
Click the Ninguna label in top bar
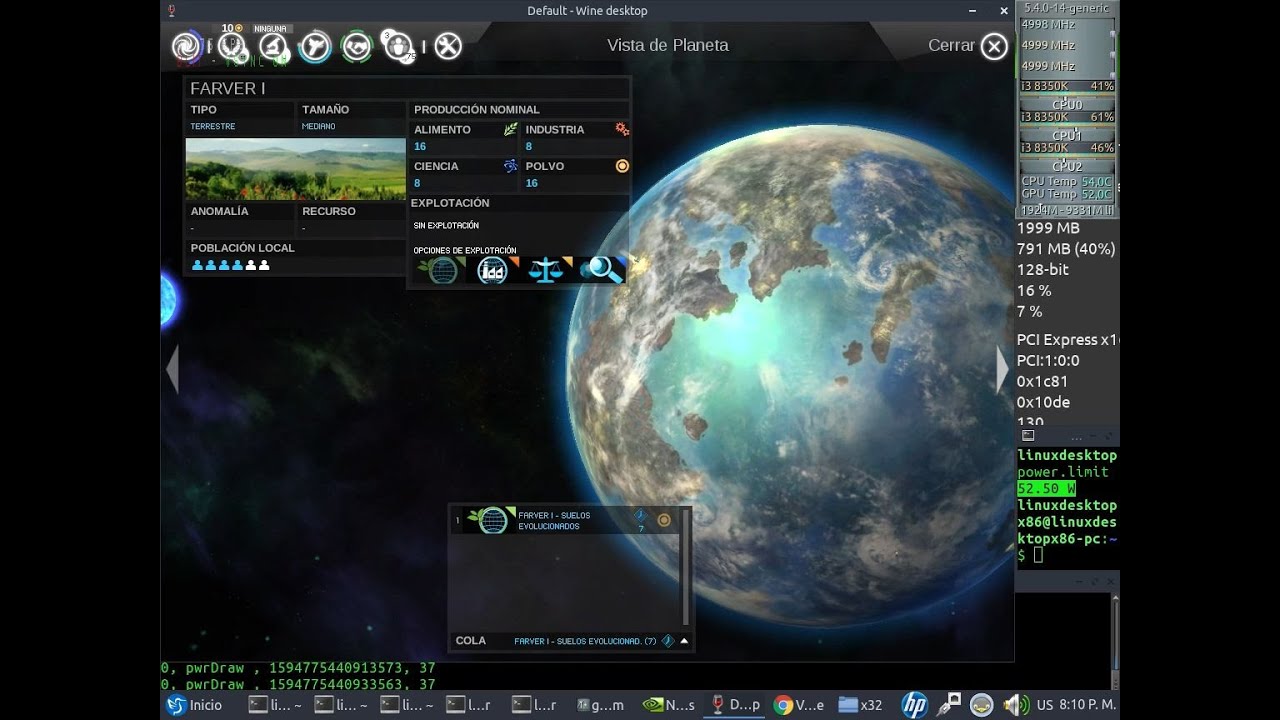(x=270, y=29)
